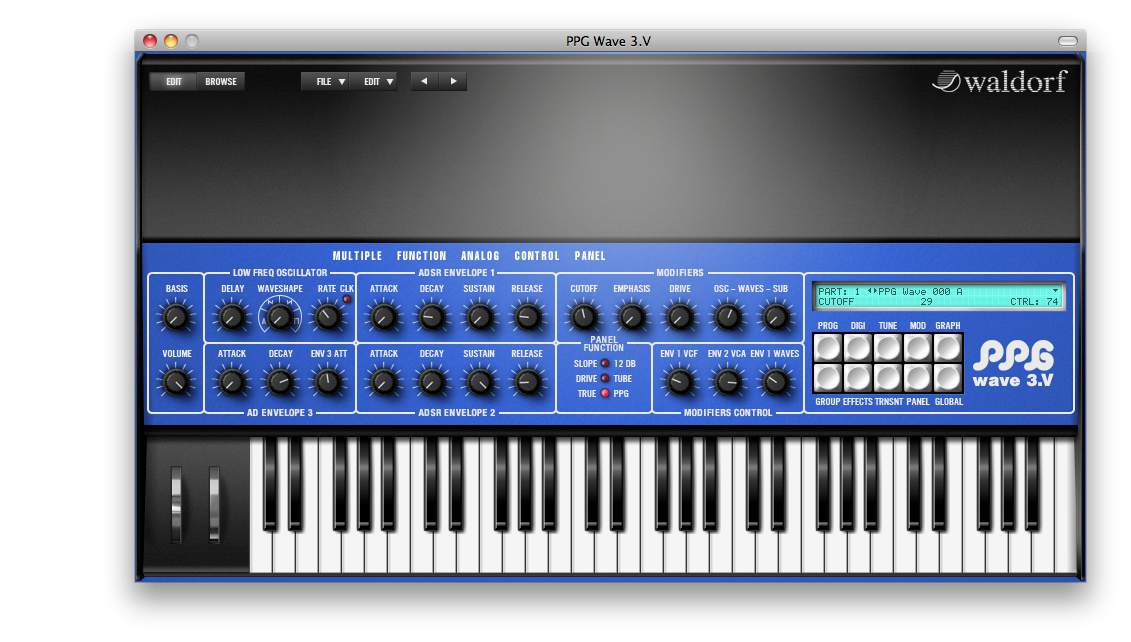
Task: Switch to BROWSE view mode
Action: (x=221, y=82)
